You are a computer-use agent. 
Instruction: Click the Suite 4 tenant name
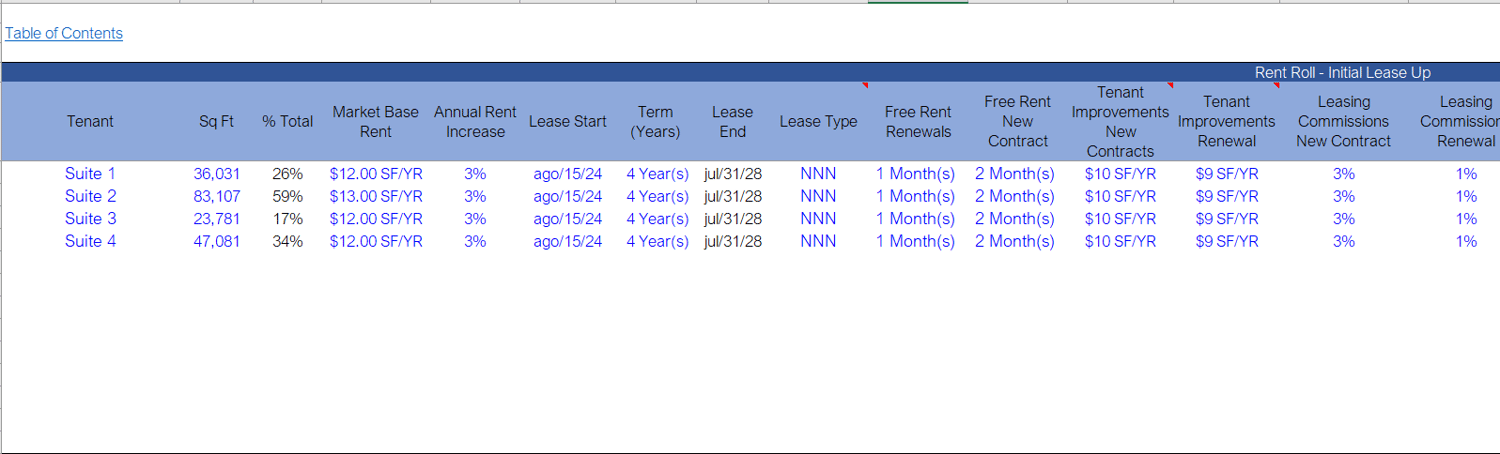click(90, 241)
